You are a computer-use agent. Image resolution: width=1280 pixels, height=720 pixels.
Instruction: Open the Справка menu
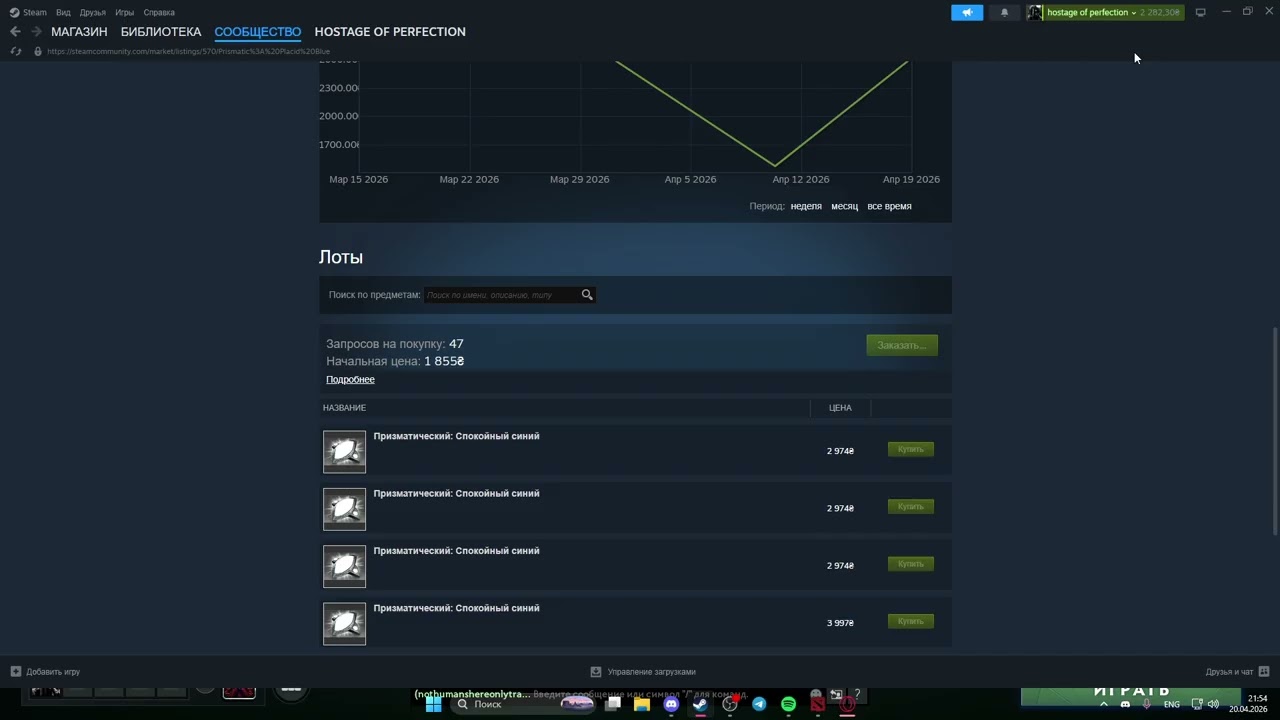point(159,12)
